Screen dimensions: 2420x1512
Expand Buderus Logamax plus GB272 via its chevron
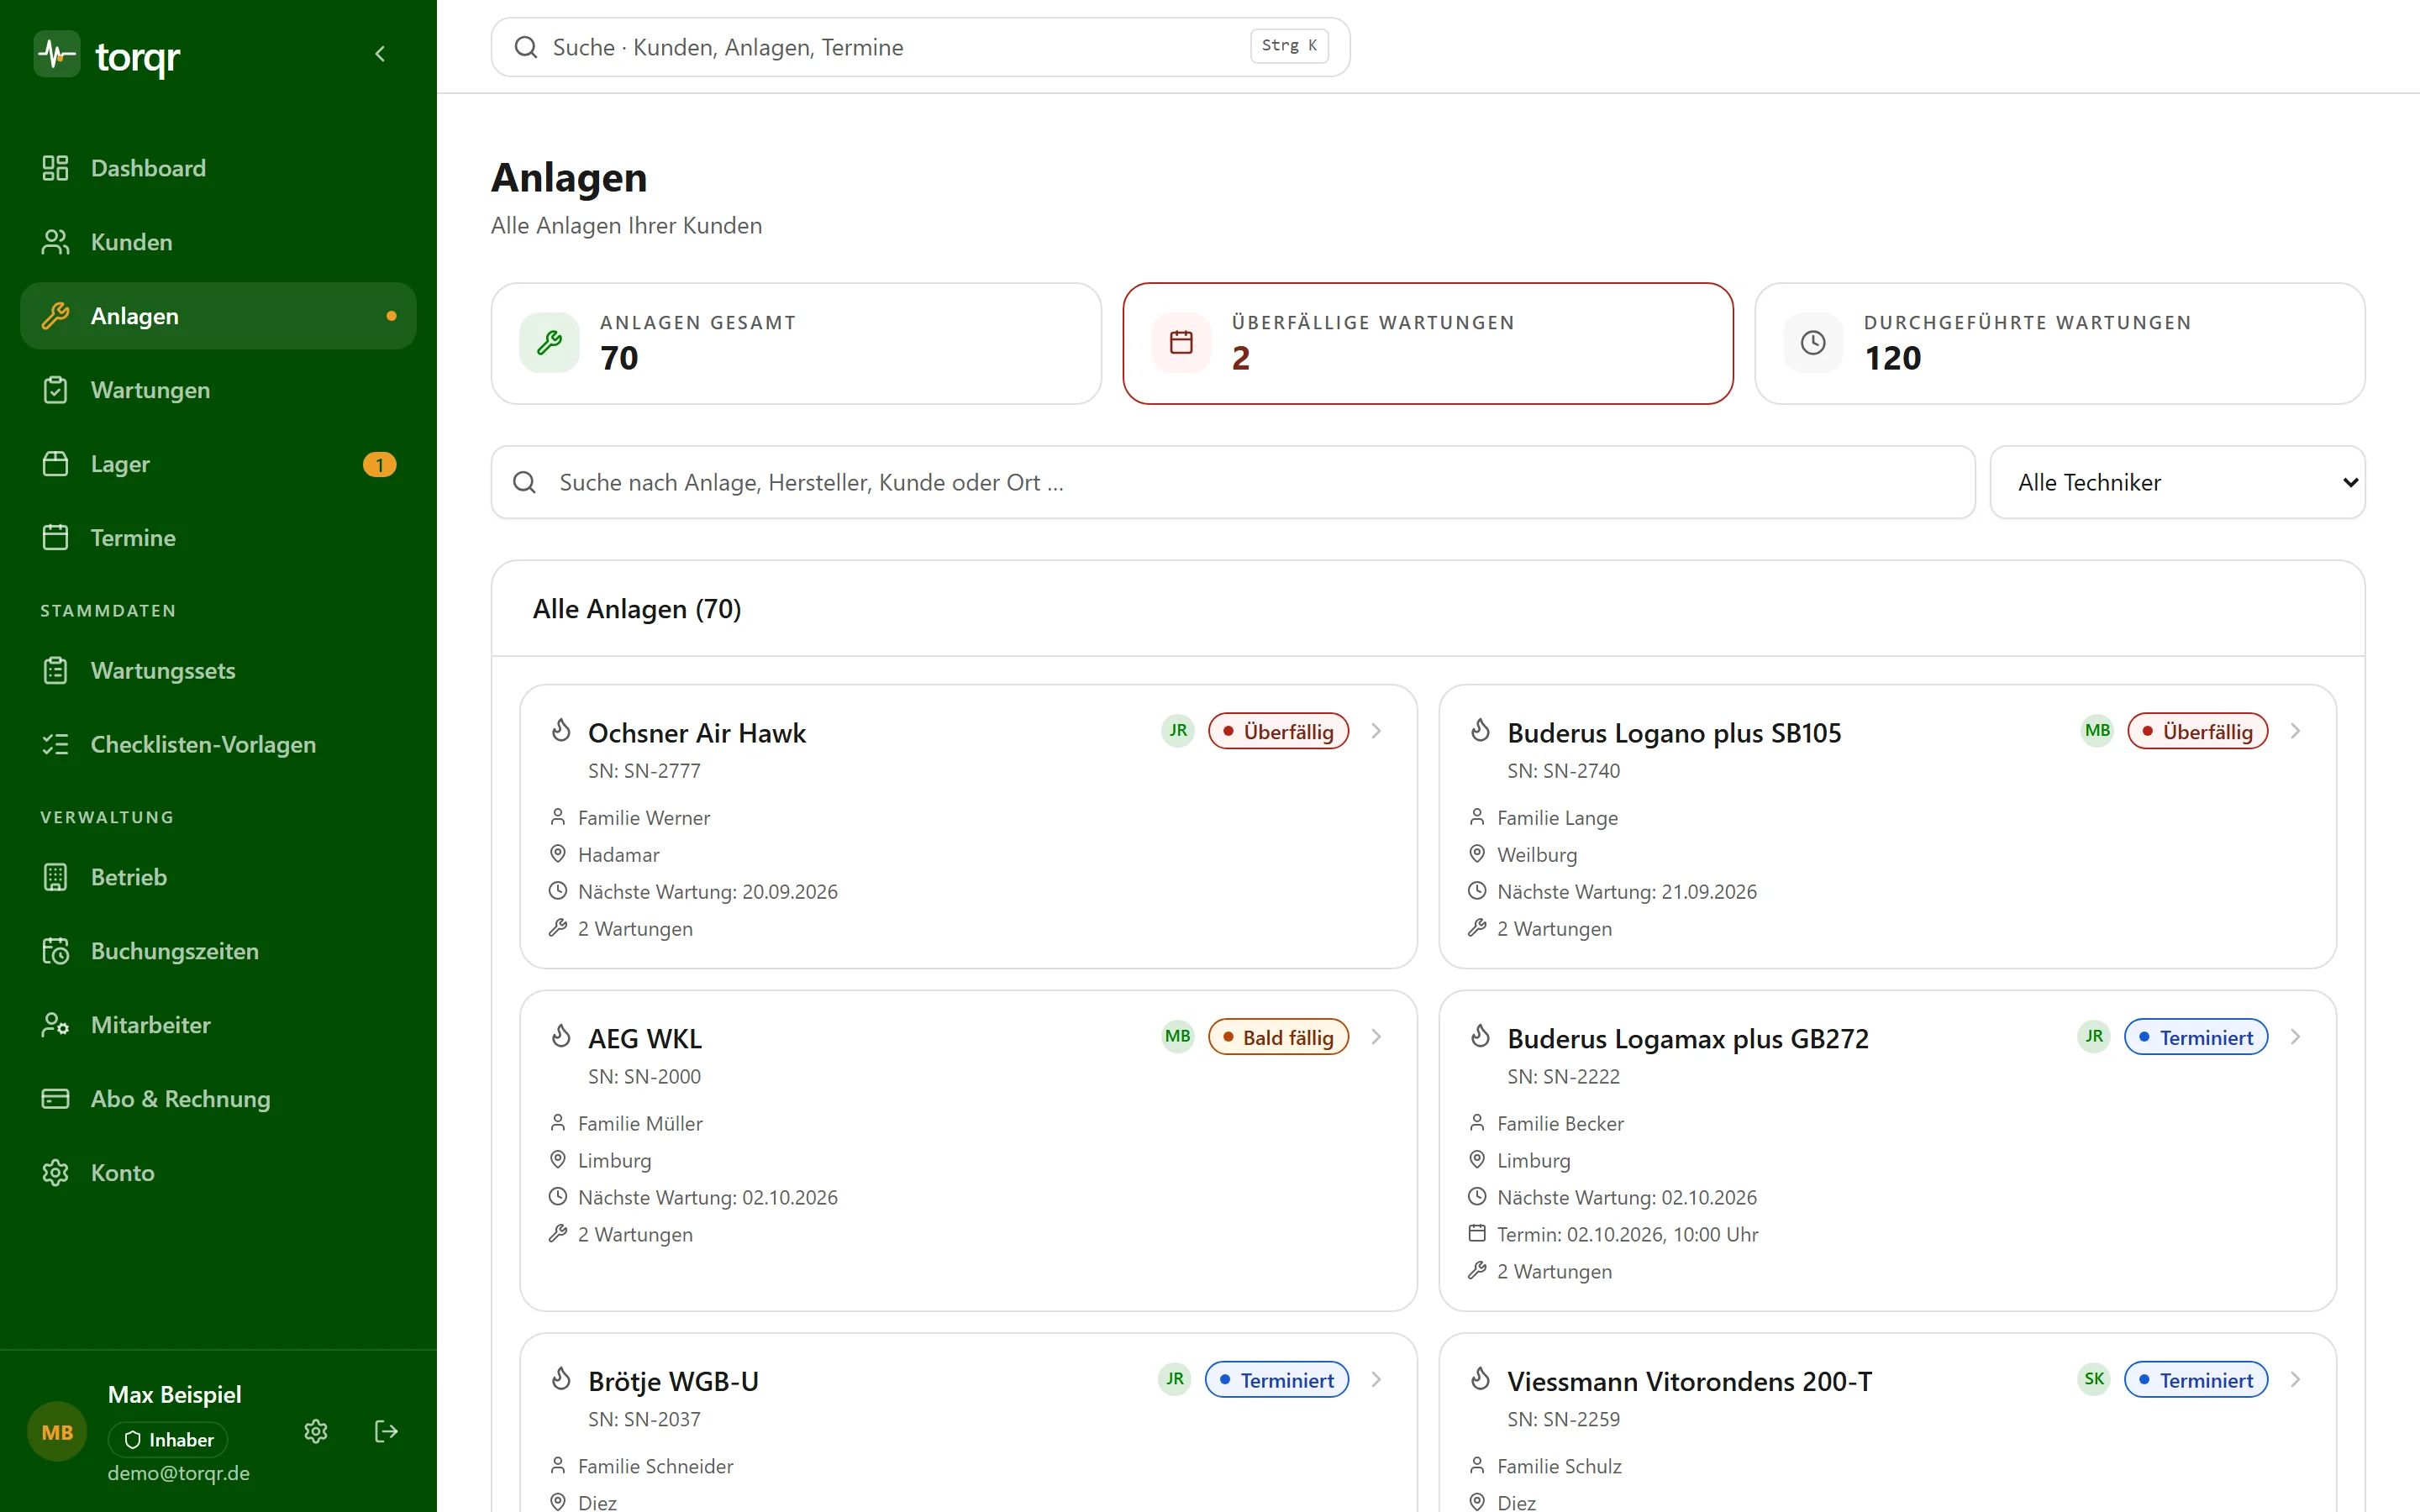point(2295,1037)
